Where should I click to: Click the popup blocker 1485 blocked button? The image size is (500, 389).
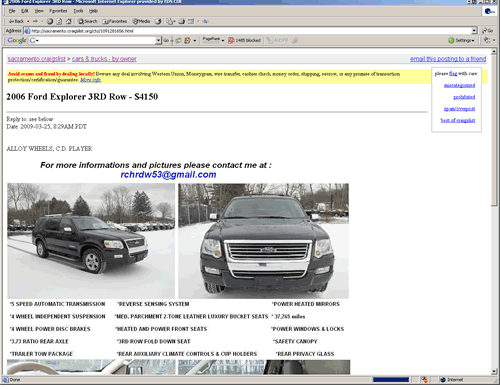pos(244,40)
